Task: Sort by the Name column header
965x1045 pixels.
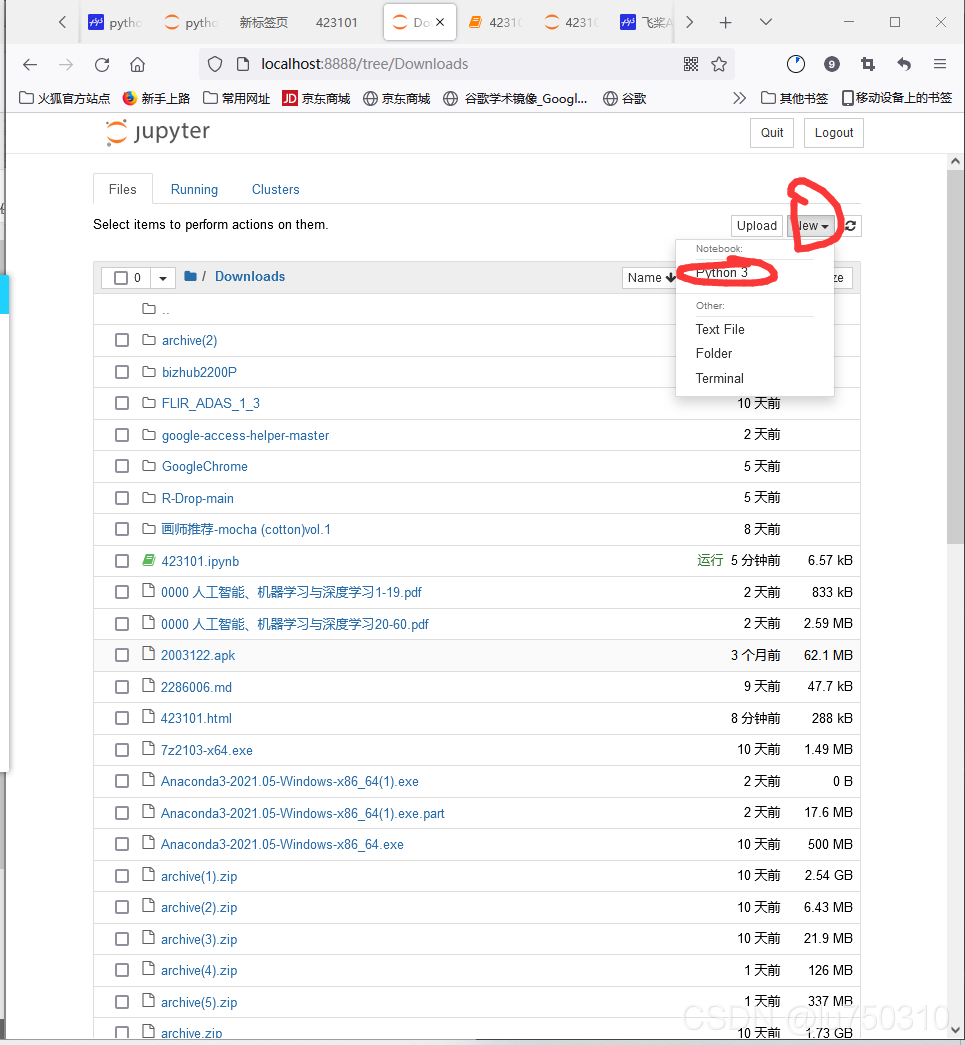Action: pos(651,278)
